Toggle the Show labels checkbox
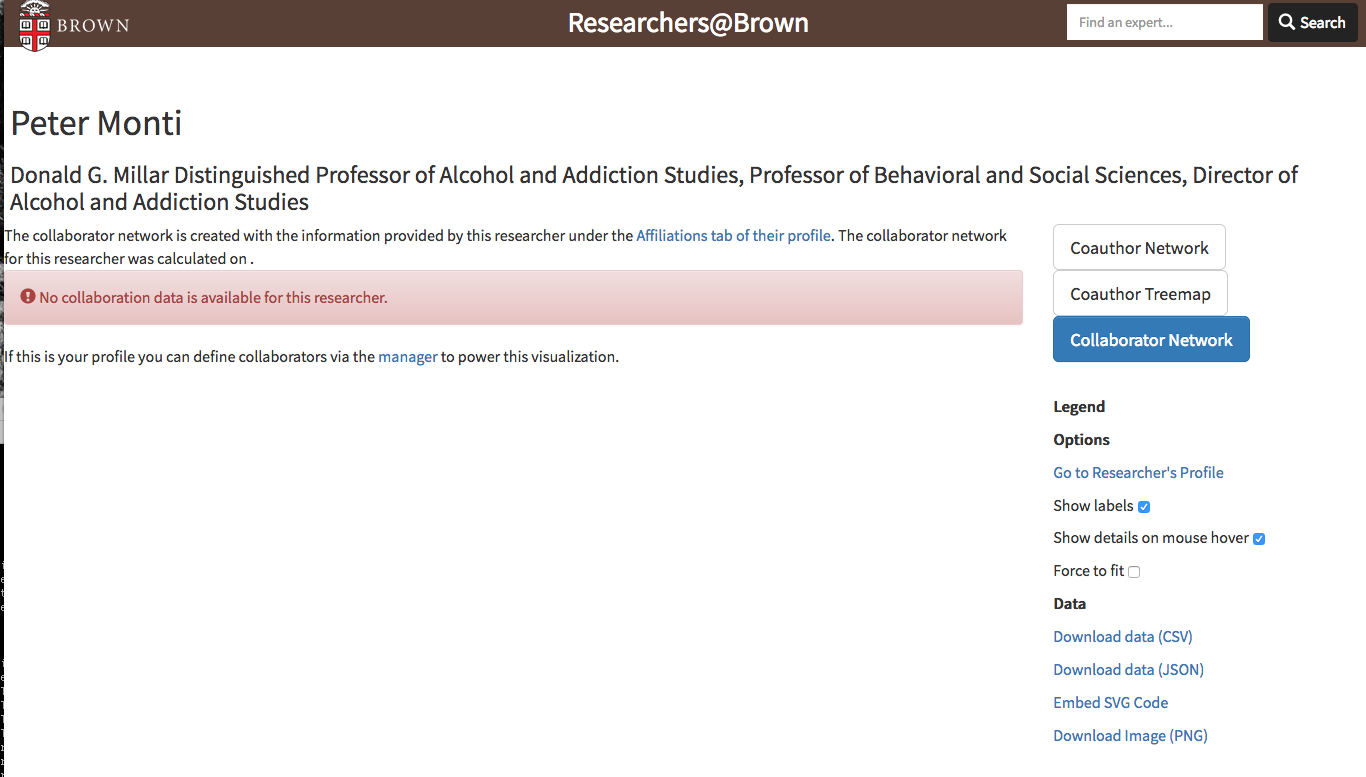Image resolution: width=1366 pixels, height=777 pixels. pyautogui.click(x=1144, y=507)
